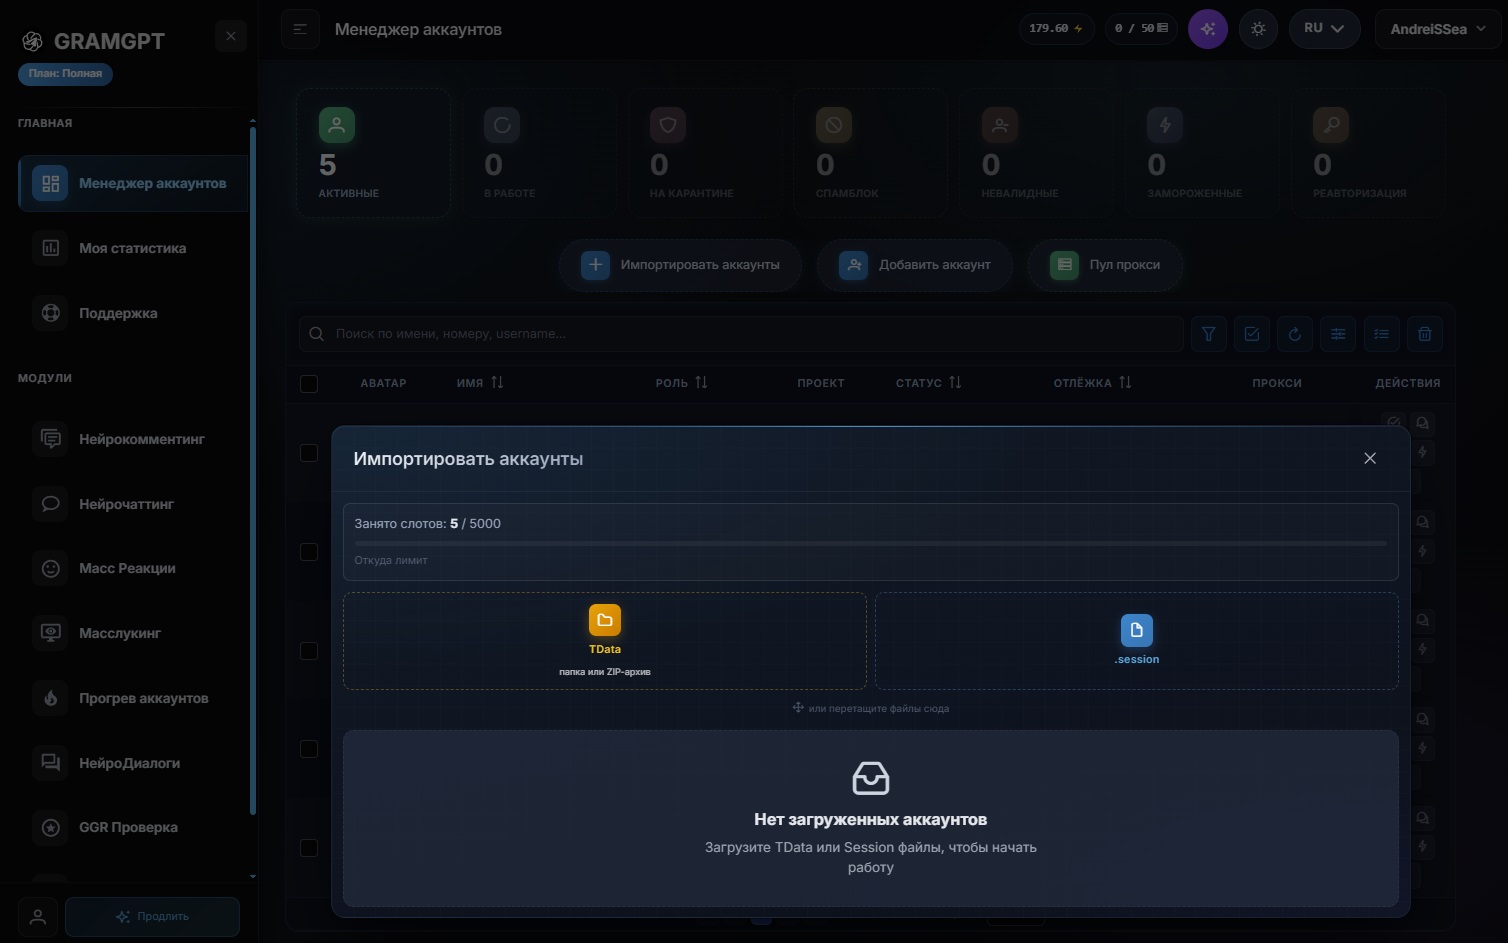Click the План: Полная badge
The width and height of the screenshot is (1508, 943).
(x=65, y=73)
